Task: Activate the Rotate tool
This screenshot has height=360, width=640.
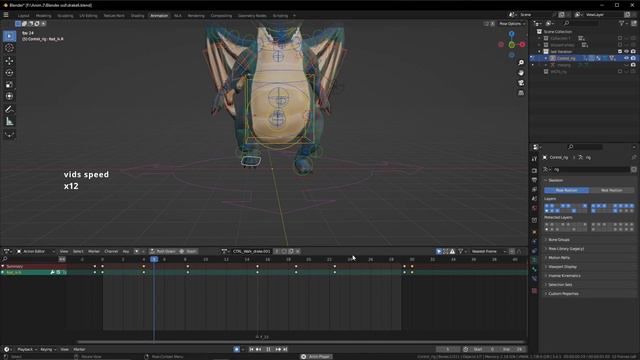Action: pos(9,73)
